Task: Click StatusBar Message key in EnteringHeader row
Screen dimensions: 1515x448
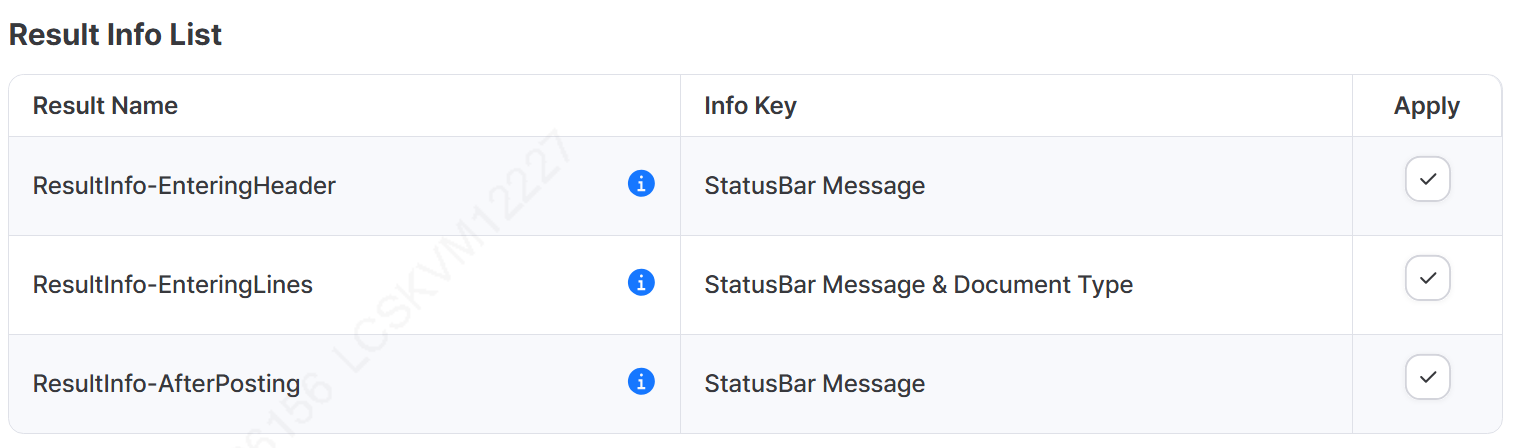Action: [814, 186]
